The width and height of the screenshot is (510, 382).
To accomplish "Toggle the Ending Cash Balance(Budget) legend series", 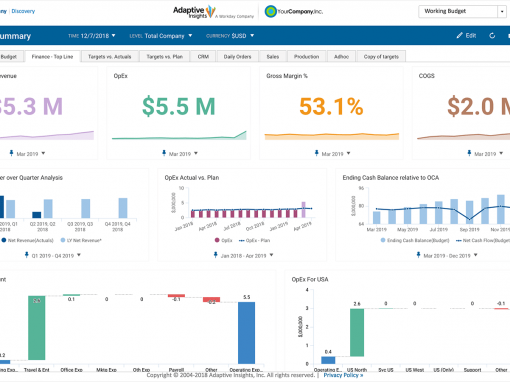I will click(415, 240).
